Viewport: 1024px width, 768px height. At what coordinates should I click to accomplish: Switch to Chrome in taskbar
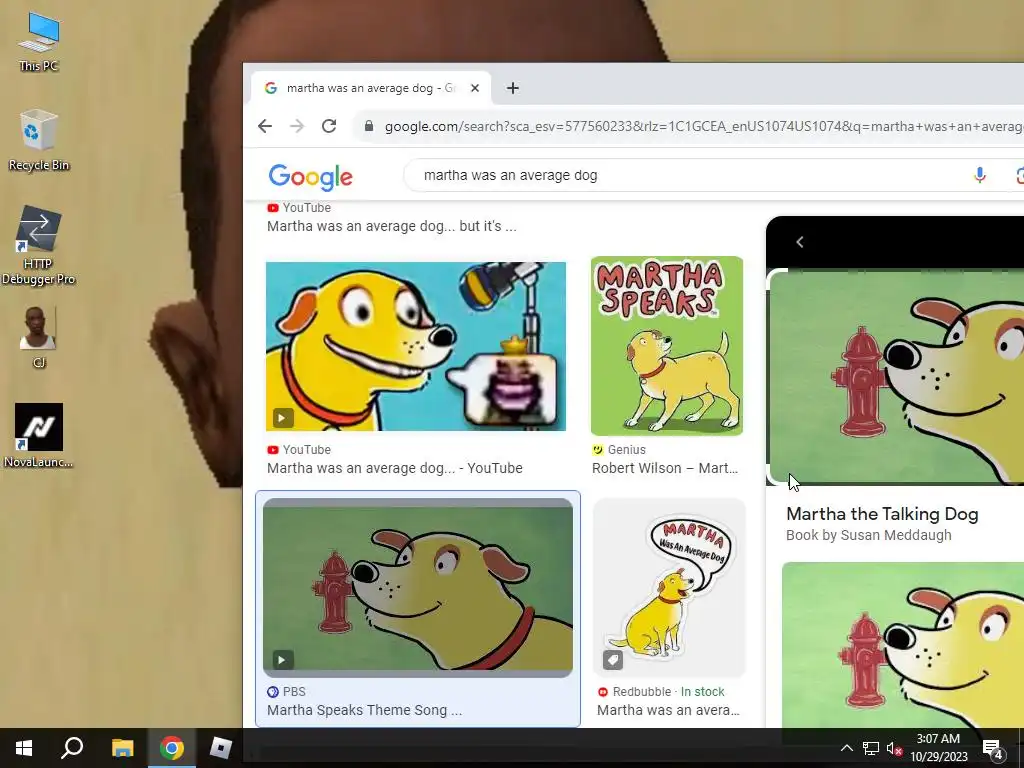click(x=172, y=748)
